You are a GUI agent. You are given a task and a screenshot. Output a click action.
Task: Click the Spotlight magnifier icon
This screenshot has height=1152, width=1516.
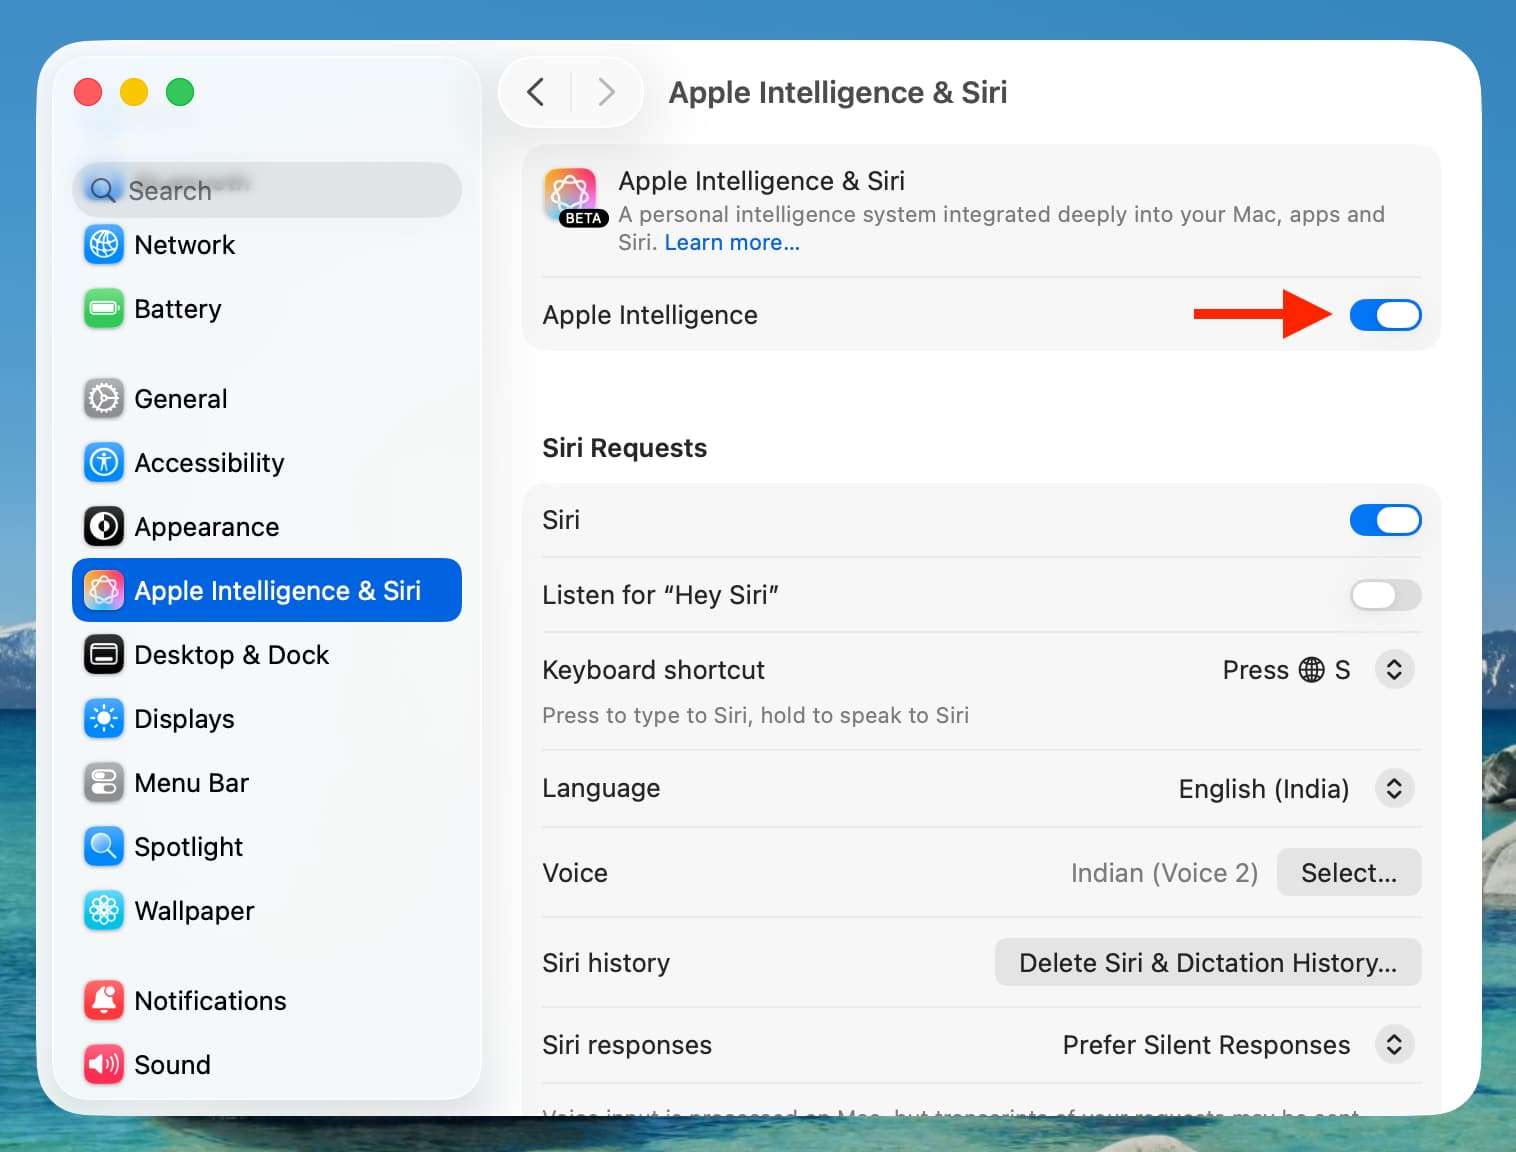click(104, 847)
